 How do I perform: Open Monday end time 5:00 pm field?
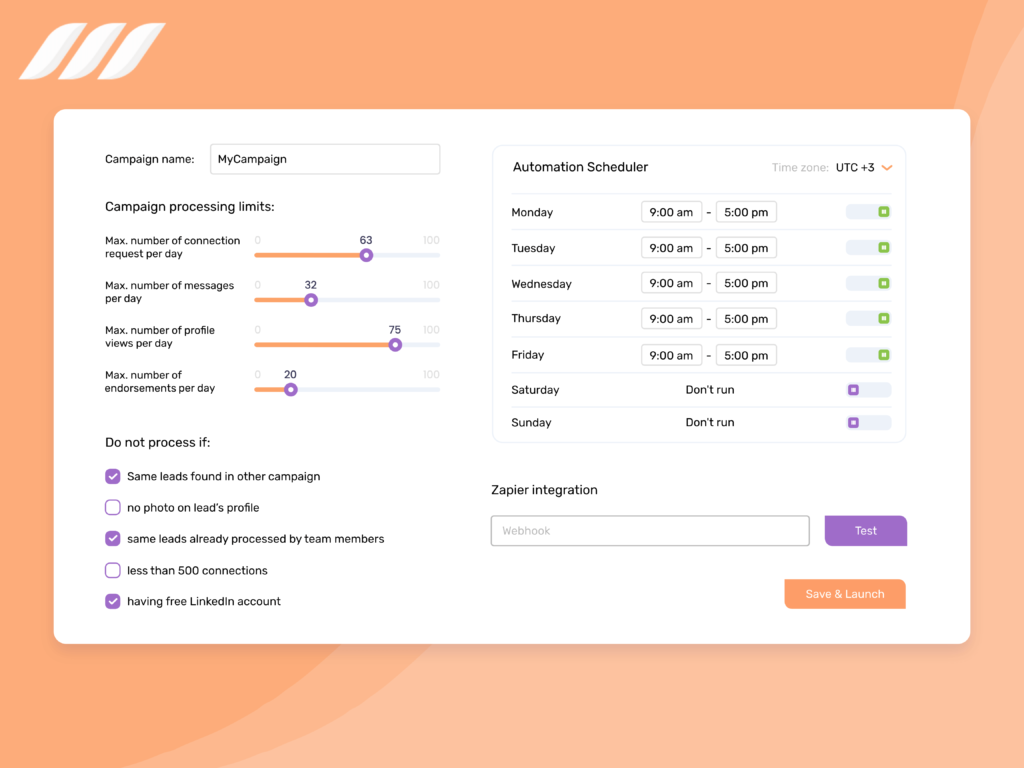pyautogui.click(x=746, y=212)
